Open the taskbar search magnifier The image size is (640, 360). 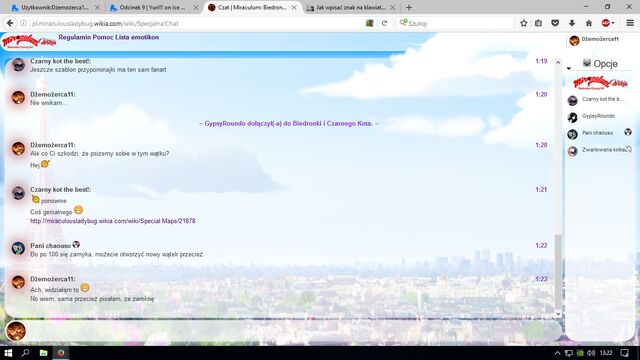tap(25, 353)
